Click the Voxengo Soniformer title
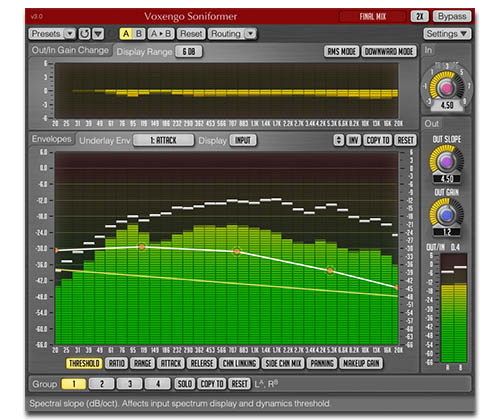This screenshot has height=420, width=500. point(191,16)
